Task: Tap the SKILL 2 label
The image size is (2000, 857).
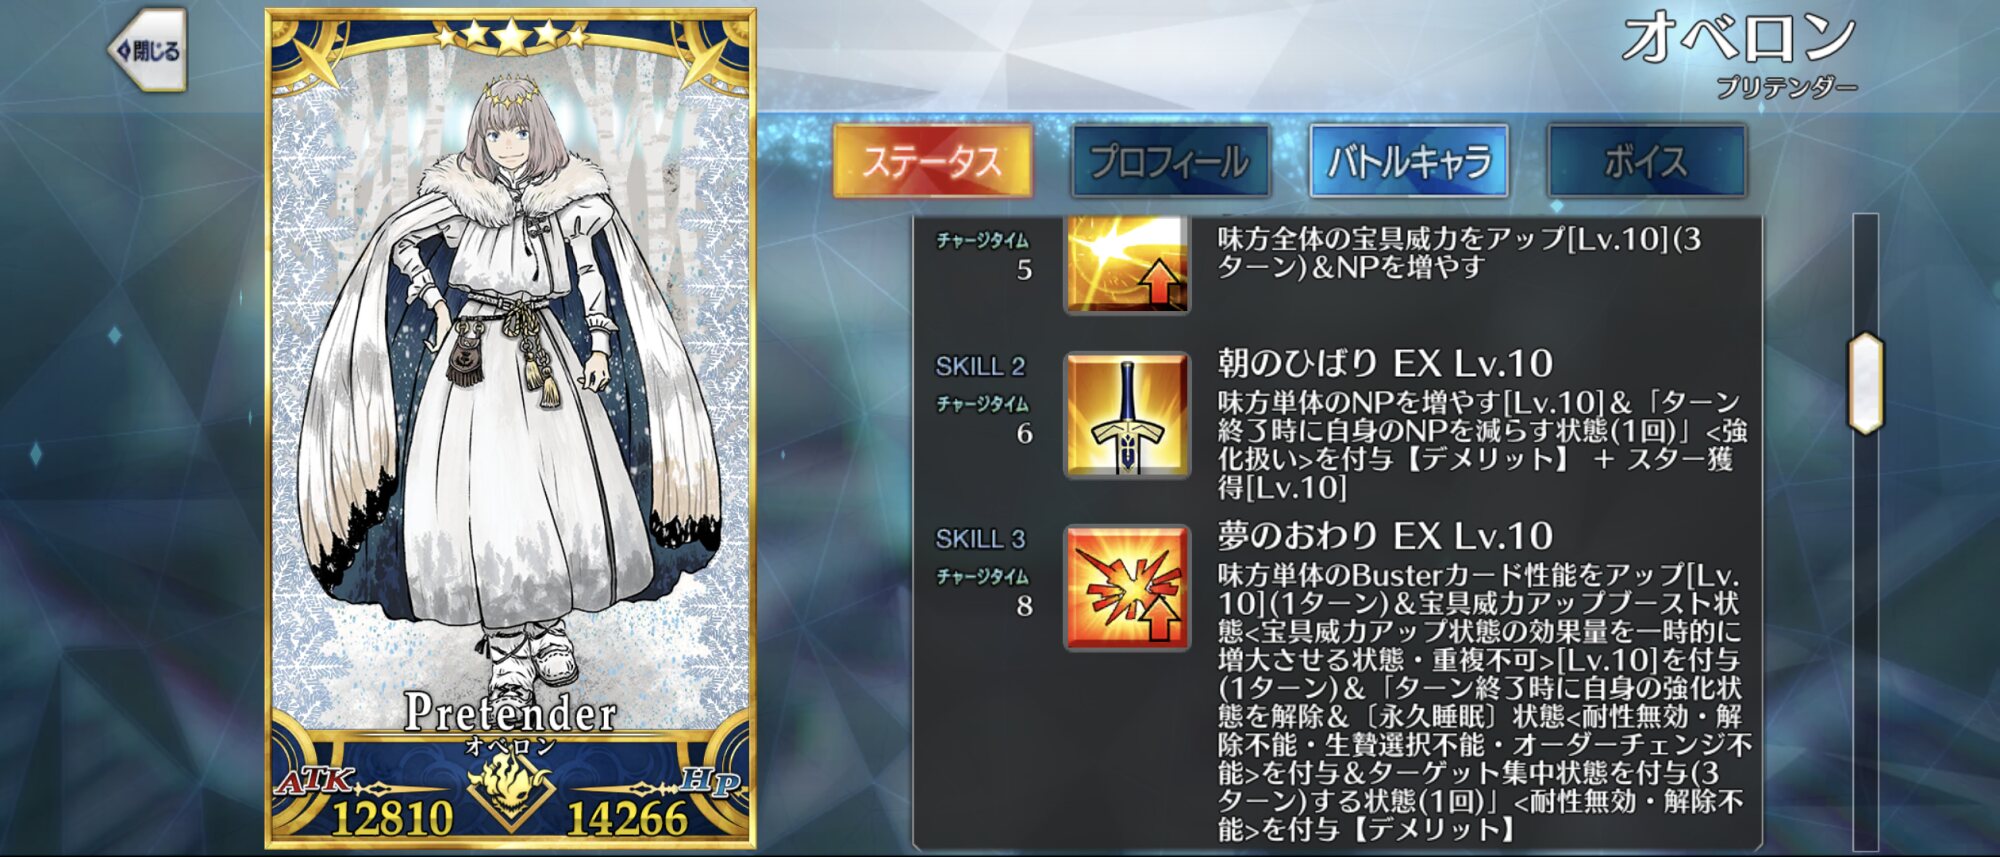Action: (x=981, y=367)
